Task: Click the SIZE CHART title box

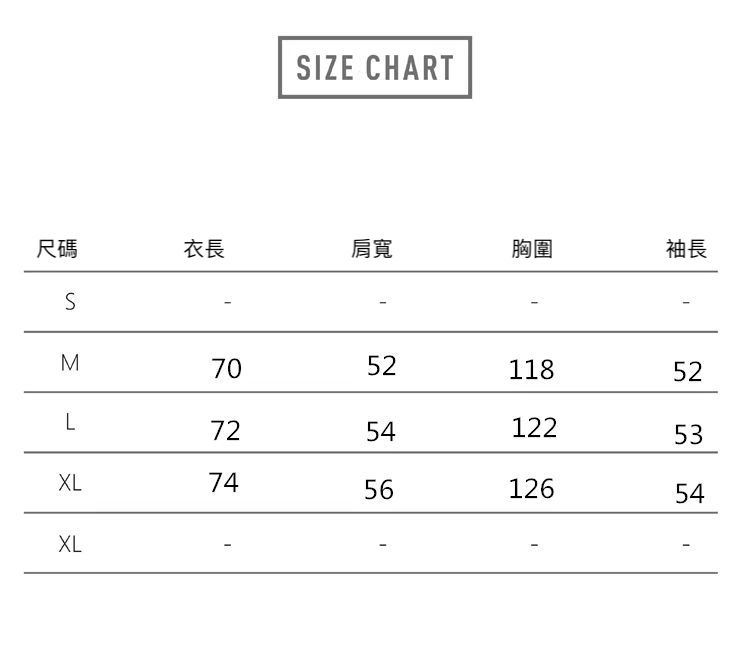Action: (374, 67)
